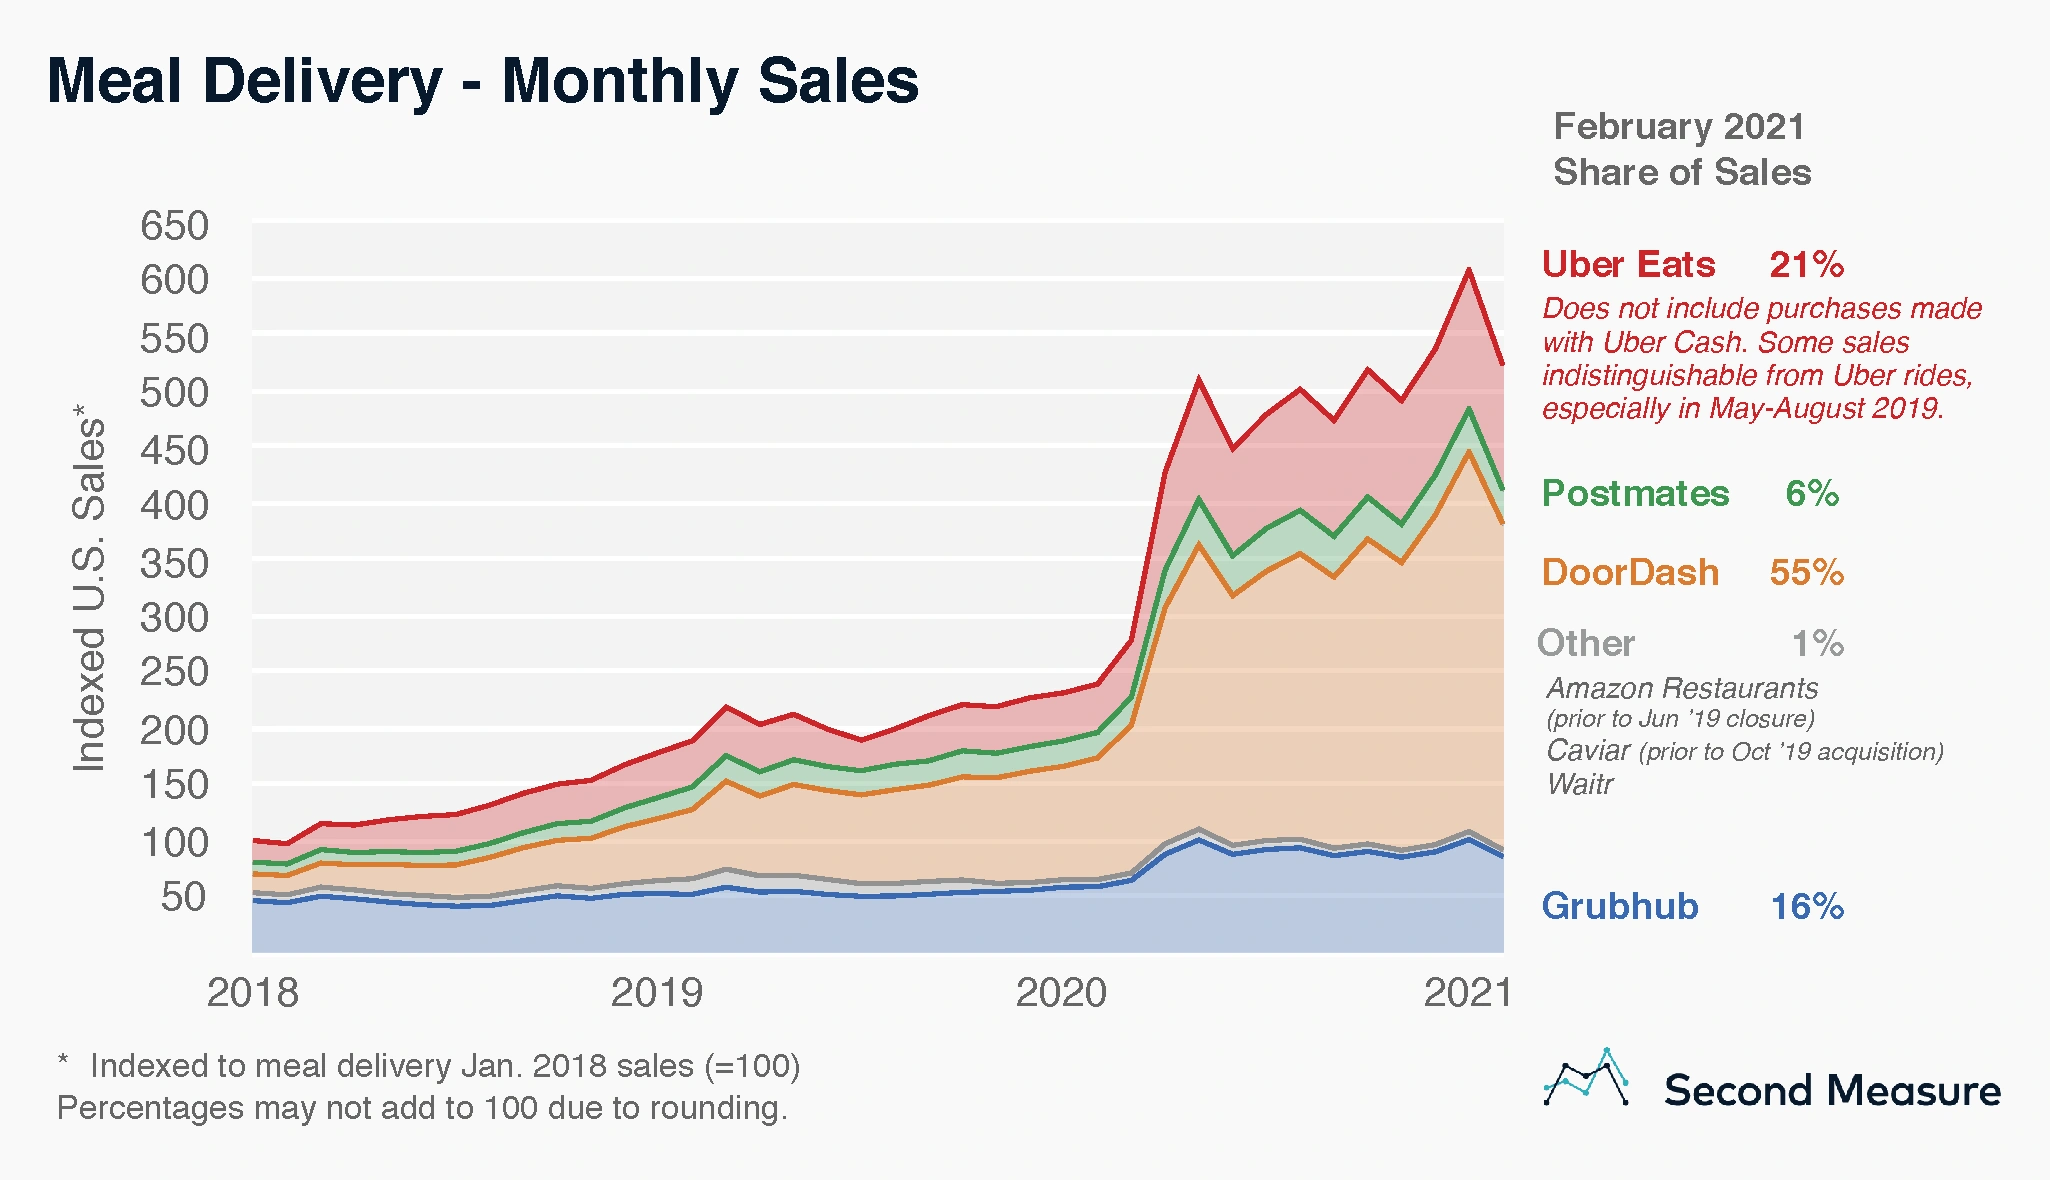Click the Meal Delivery - Monthly Sales title
Viewport: 2050px width, 1180px height.
pyautogui.click(x=482, y=82)
